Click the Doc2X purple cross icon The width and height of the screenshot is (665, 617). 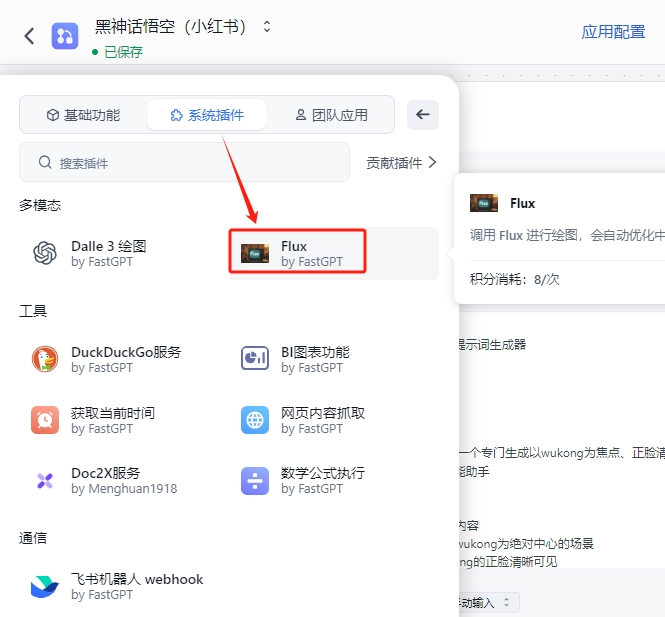pyautogui.click(x=45, y=481)
